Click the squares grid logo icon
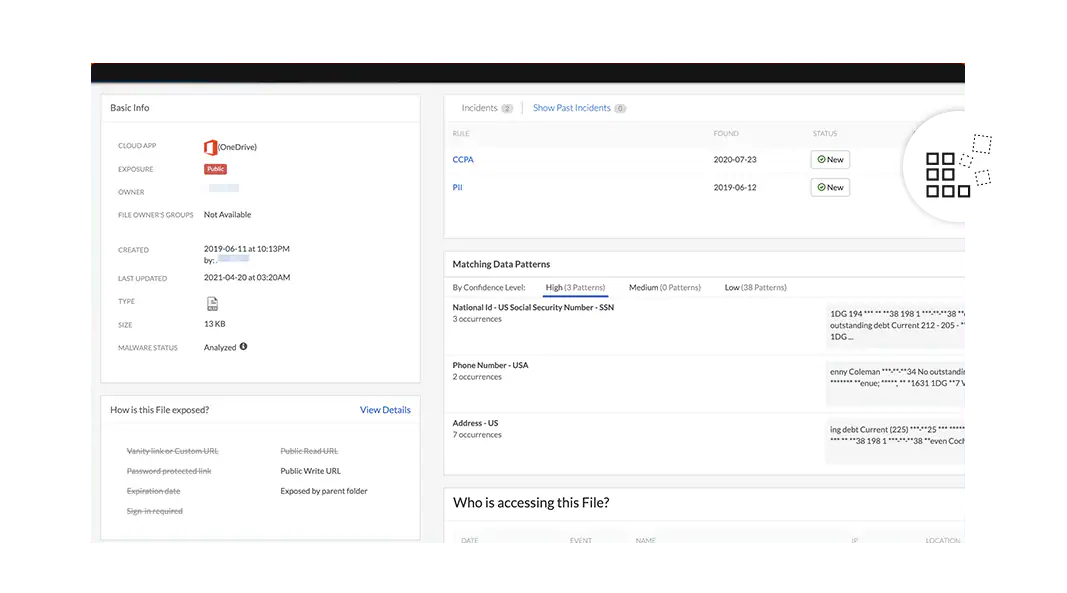The width and height of the screenshot is (1067, 593). (x=945, y=175)
